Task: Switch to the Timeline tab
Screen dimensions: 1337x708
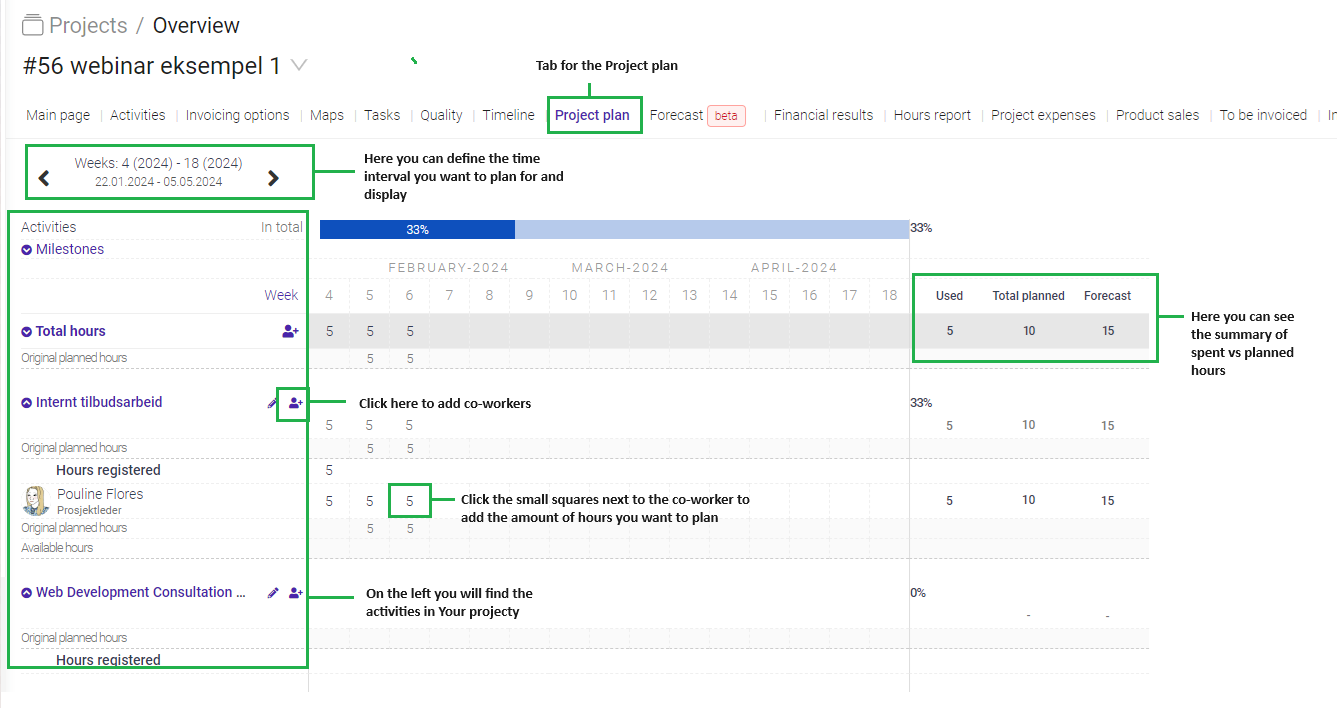Action: 508,115
